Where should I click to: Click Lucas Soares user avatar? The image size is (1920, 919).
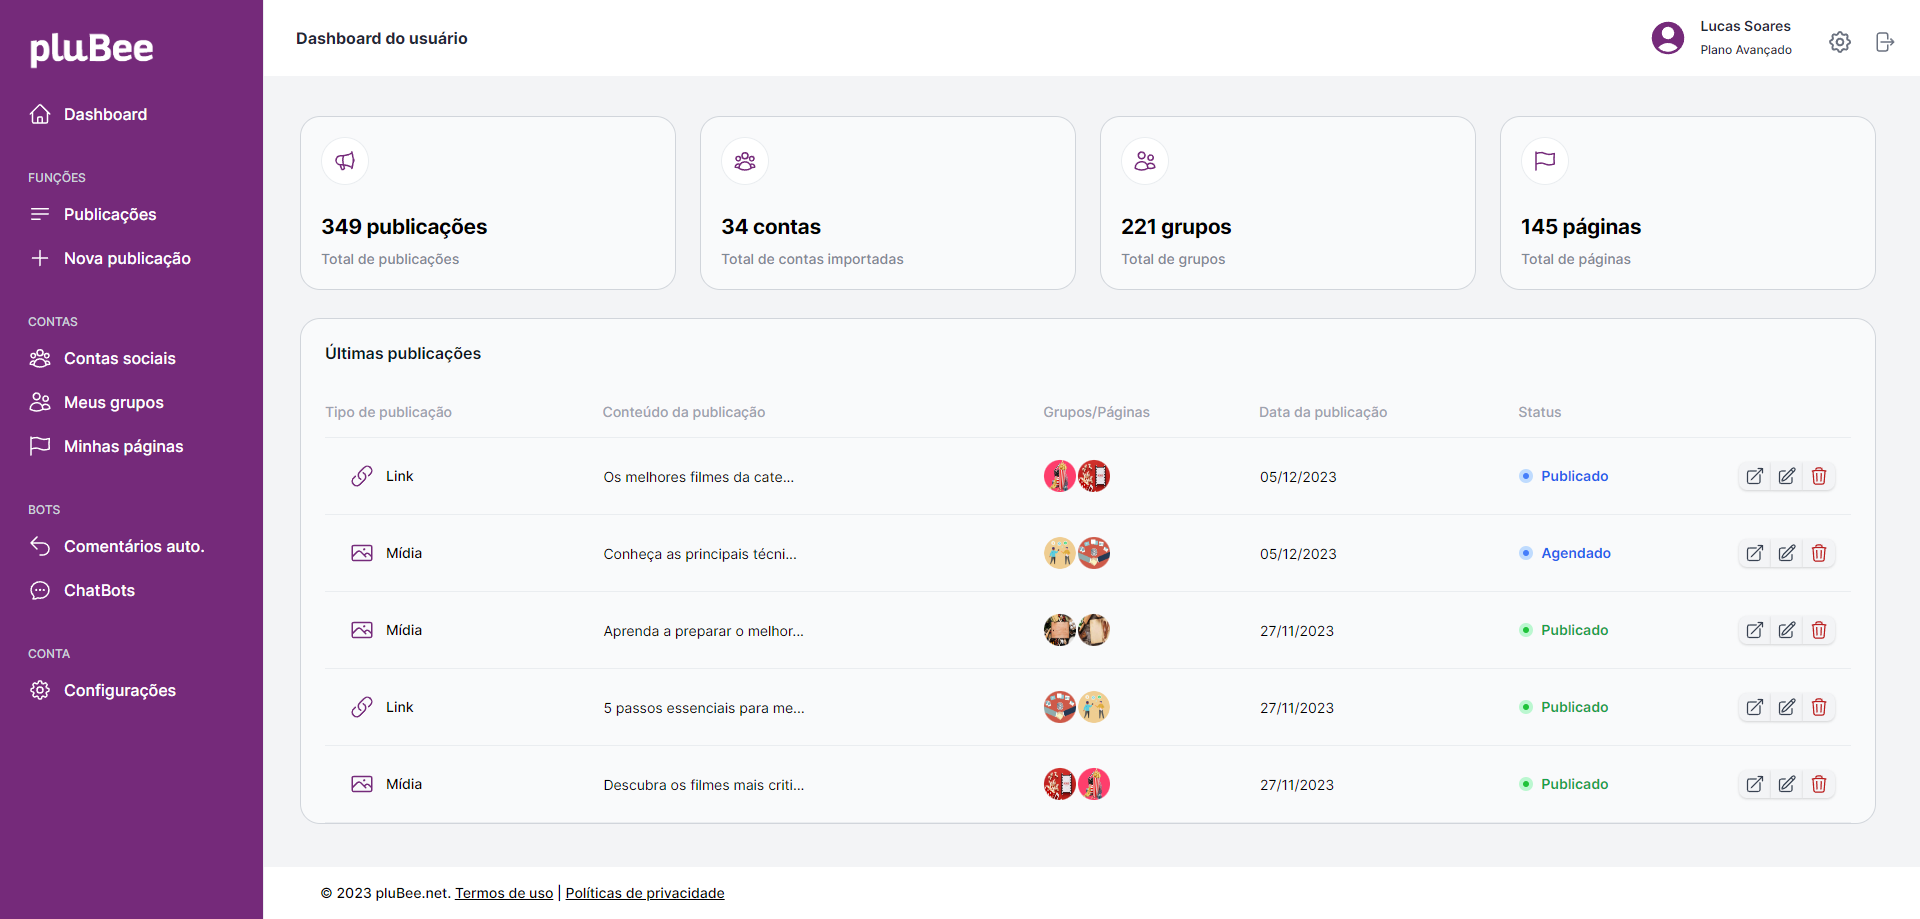1668,38
